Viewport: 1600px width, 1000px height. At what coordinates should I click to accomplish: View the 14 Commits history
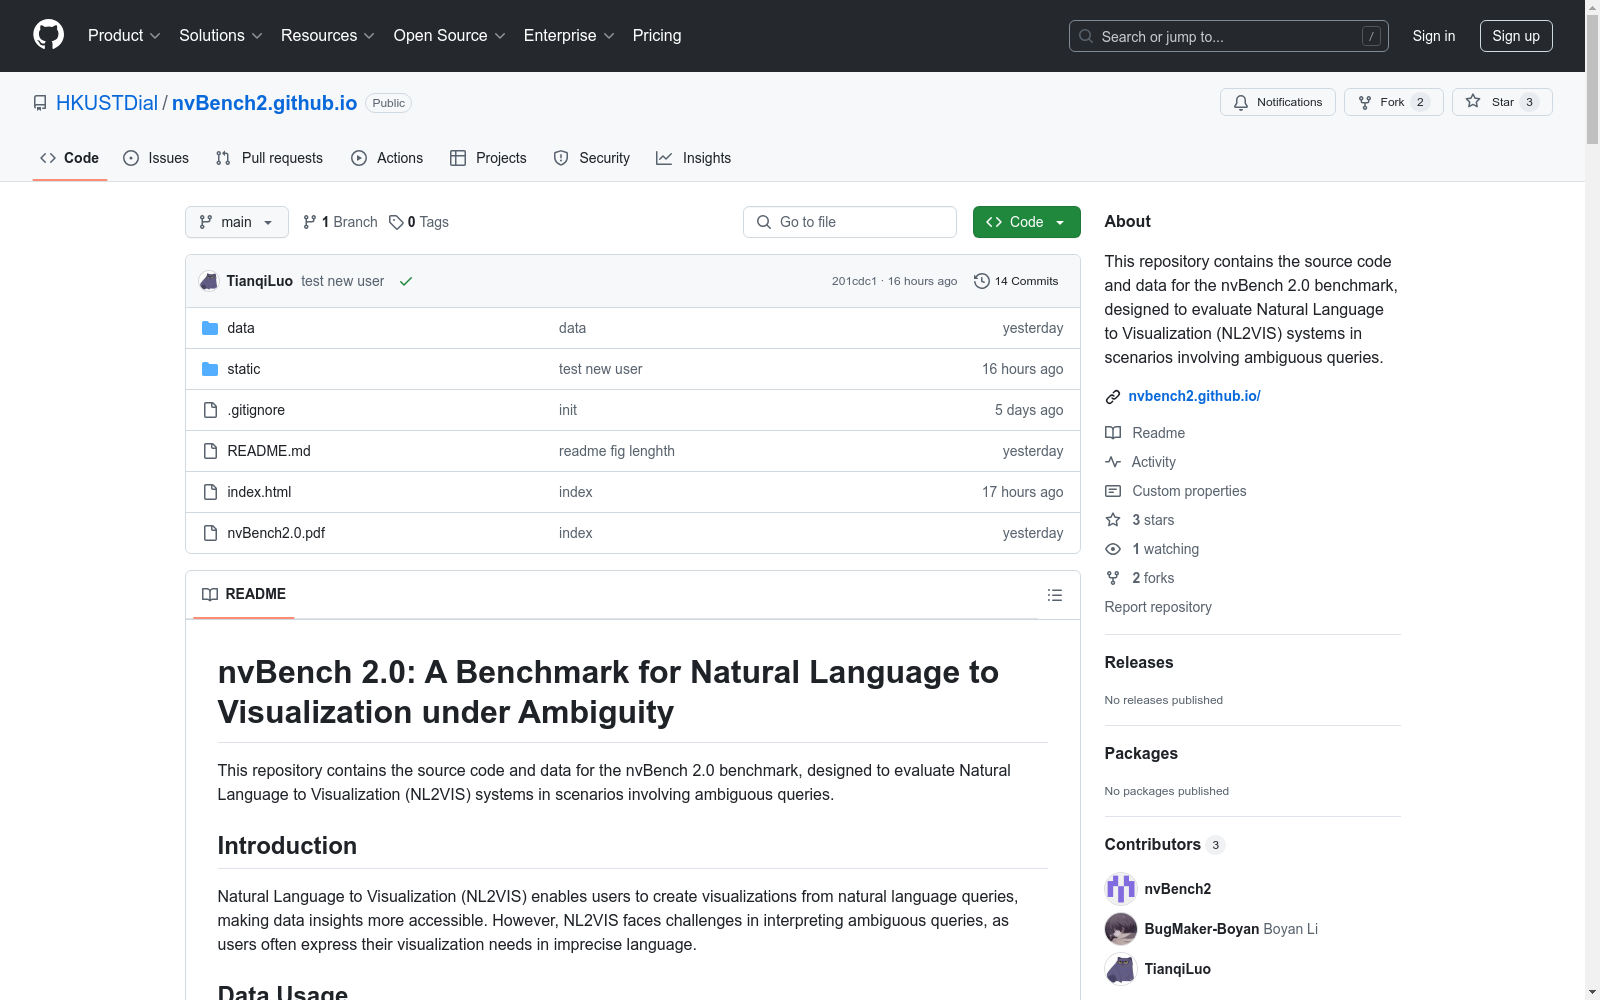[1017, 281]
